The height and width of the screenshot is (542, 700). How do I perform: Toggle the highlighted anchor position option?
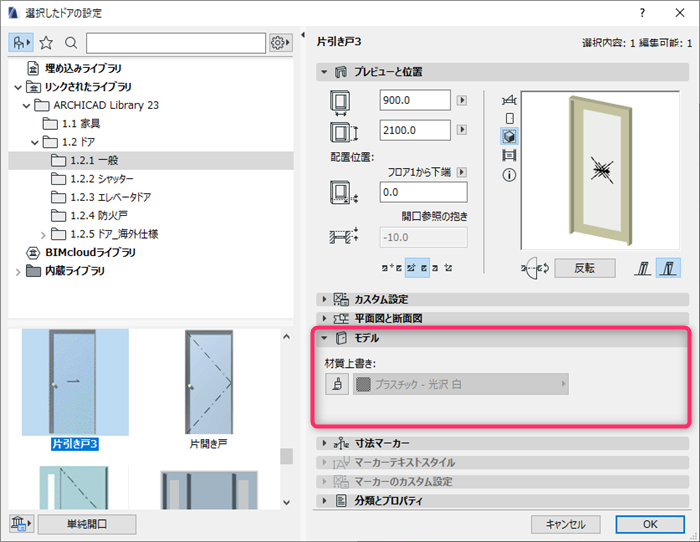click(x=417, y=268)
